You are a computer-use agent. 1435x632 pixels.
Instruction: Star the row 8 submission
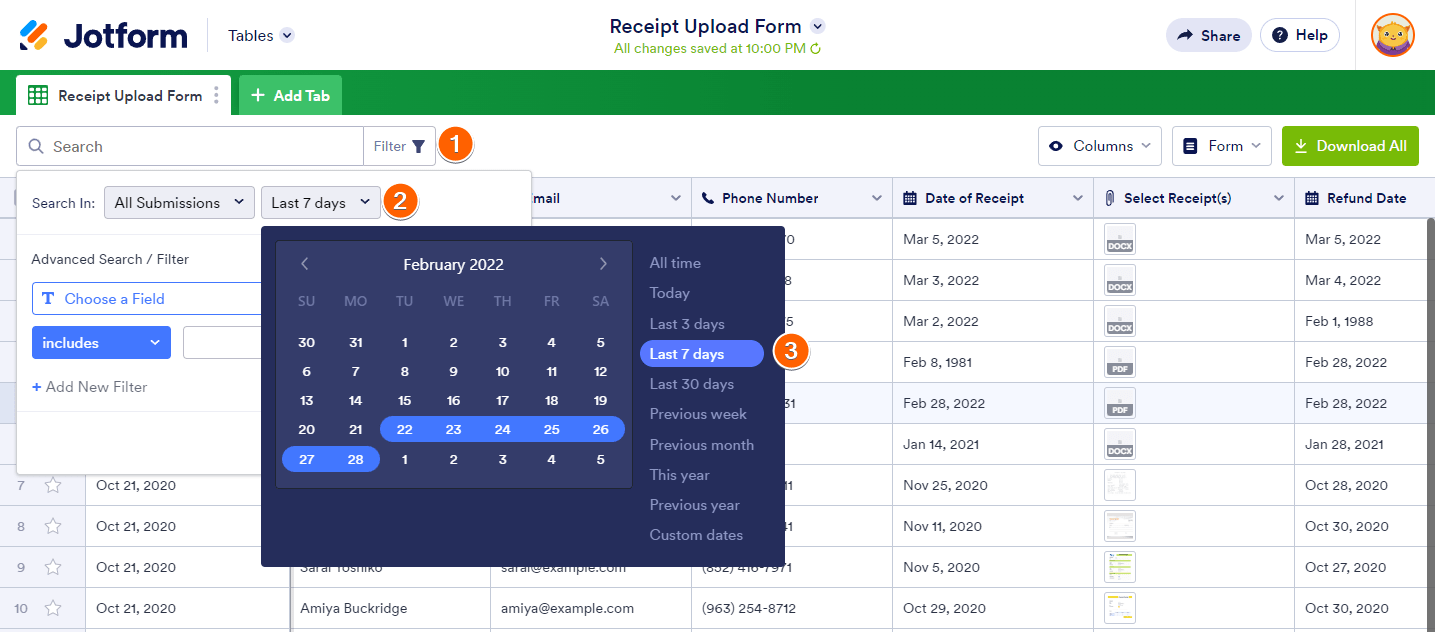point(53,526)
